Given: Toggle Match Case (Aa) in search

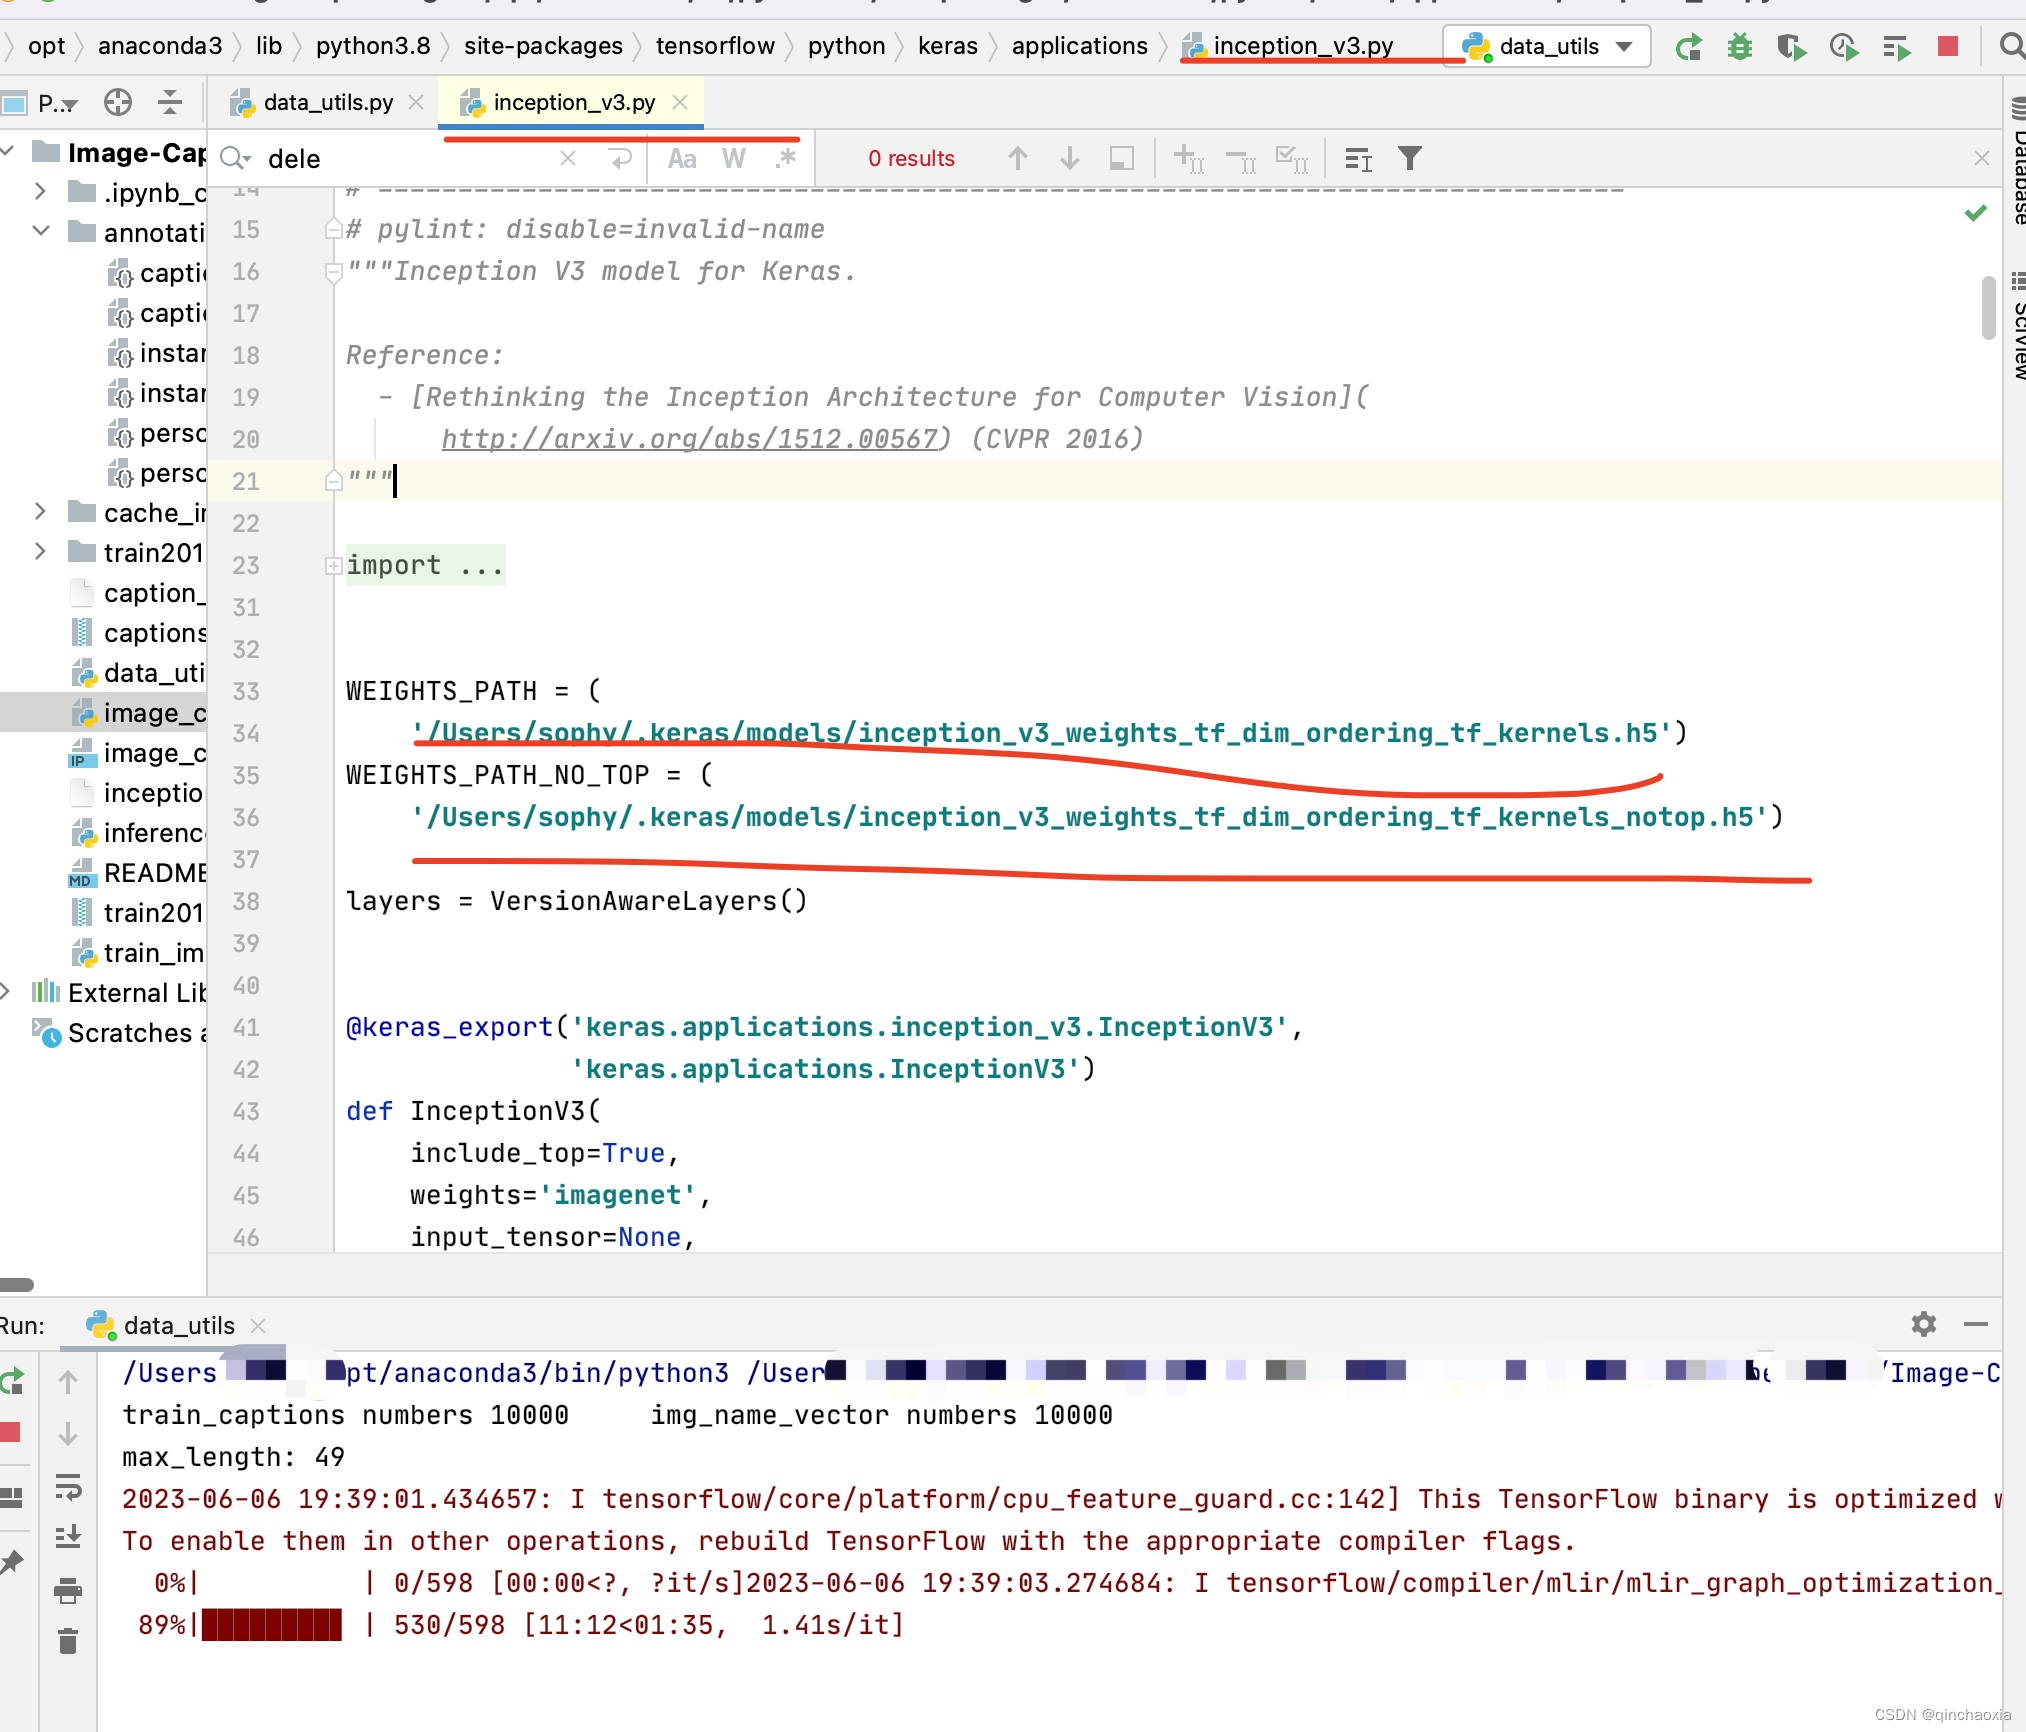Looking at the screenshot, I should click(682, 158).
